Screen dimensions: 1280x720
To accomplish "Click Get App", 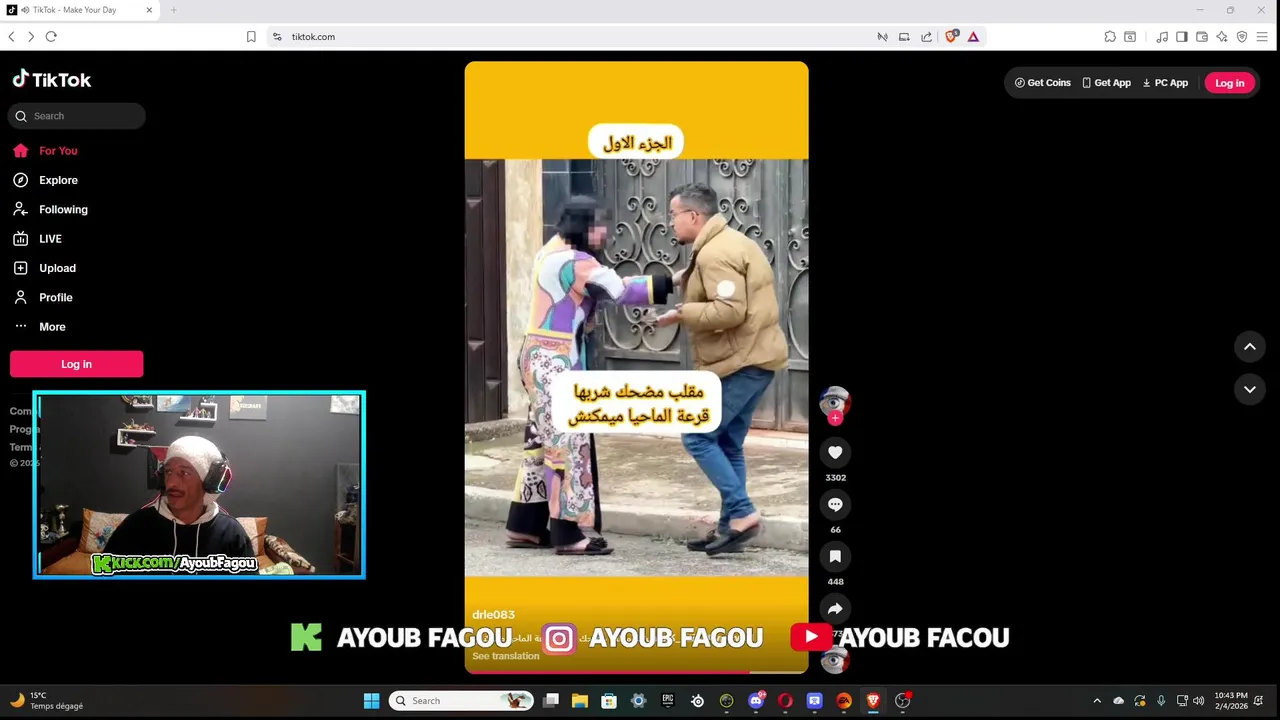I will (x=1106, y=83).
